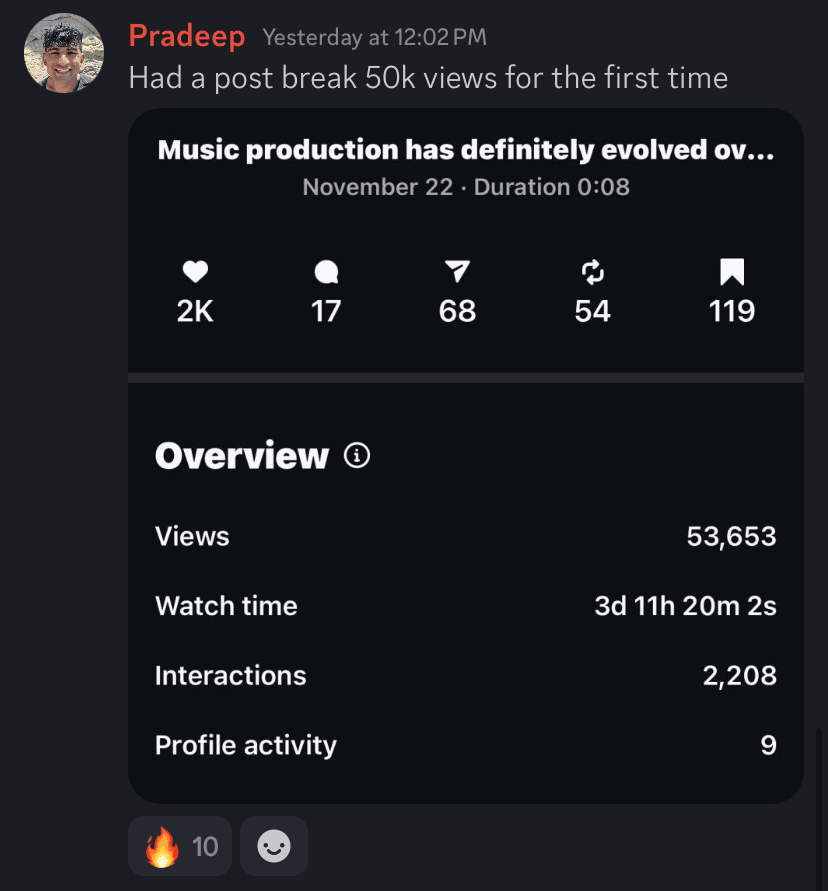Open the add reaction smiley button
Screen dimensions: 828x891
tap(273, 847)
